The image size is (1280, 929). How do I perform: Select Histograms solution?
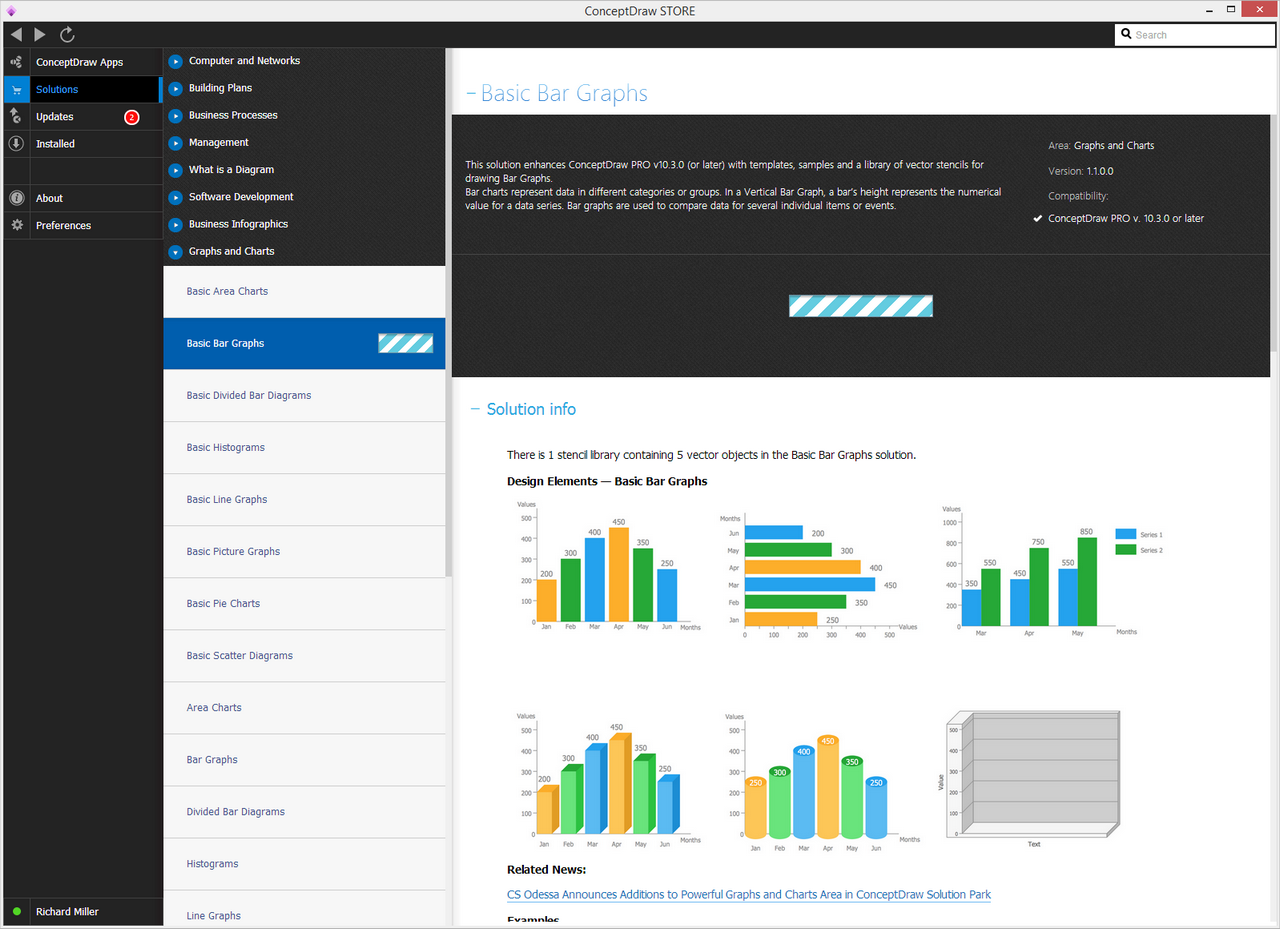[304, 864]
